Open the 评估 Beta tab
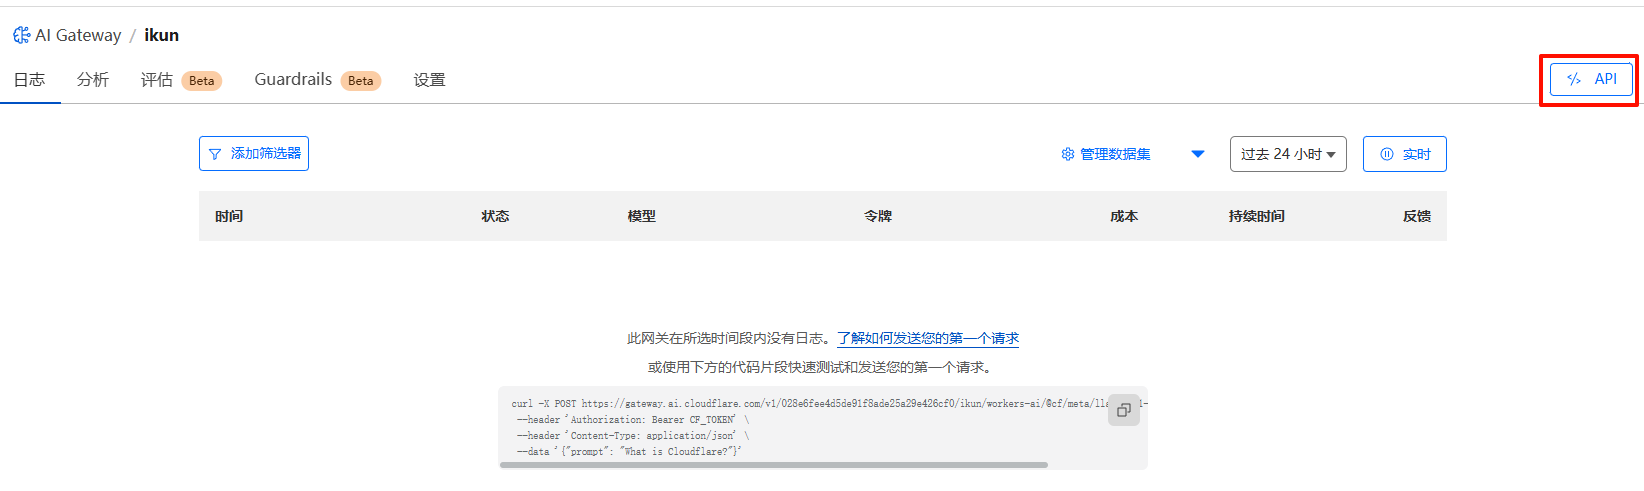The width and height of the screenshot is (1644, 491). pyautogui.click(x=181, y=80)
